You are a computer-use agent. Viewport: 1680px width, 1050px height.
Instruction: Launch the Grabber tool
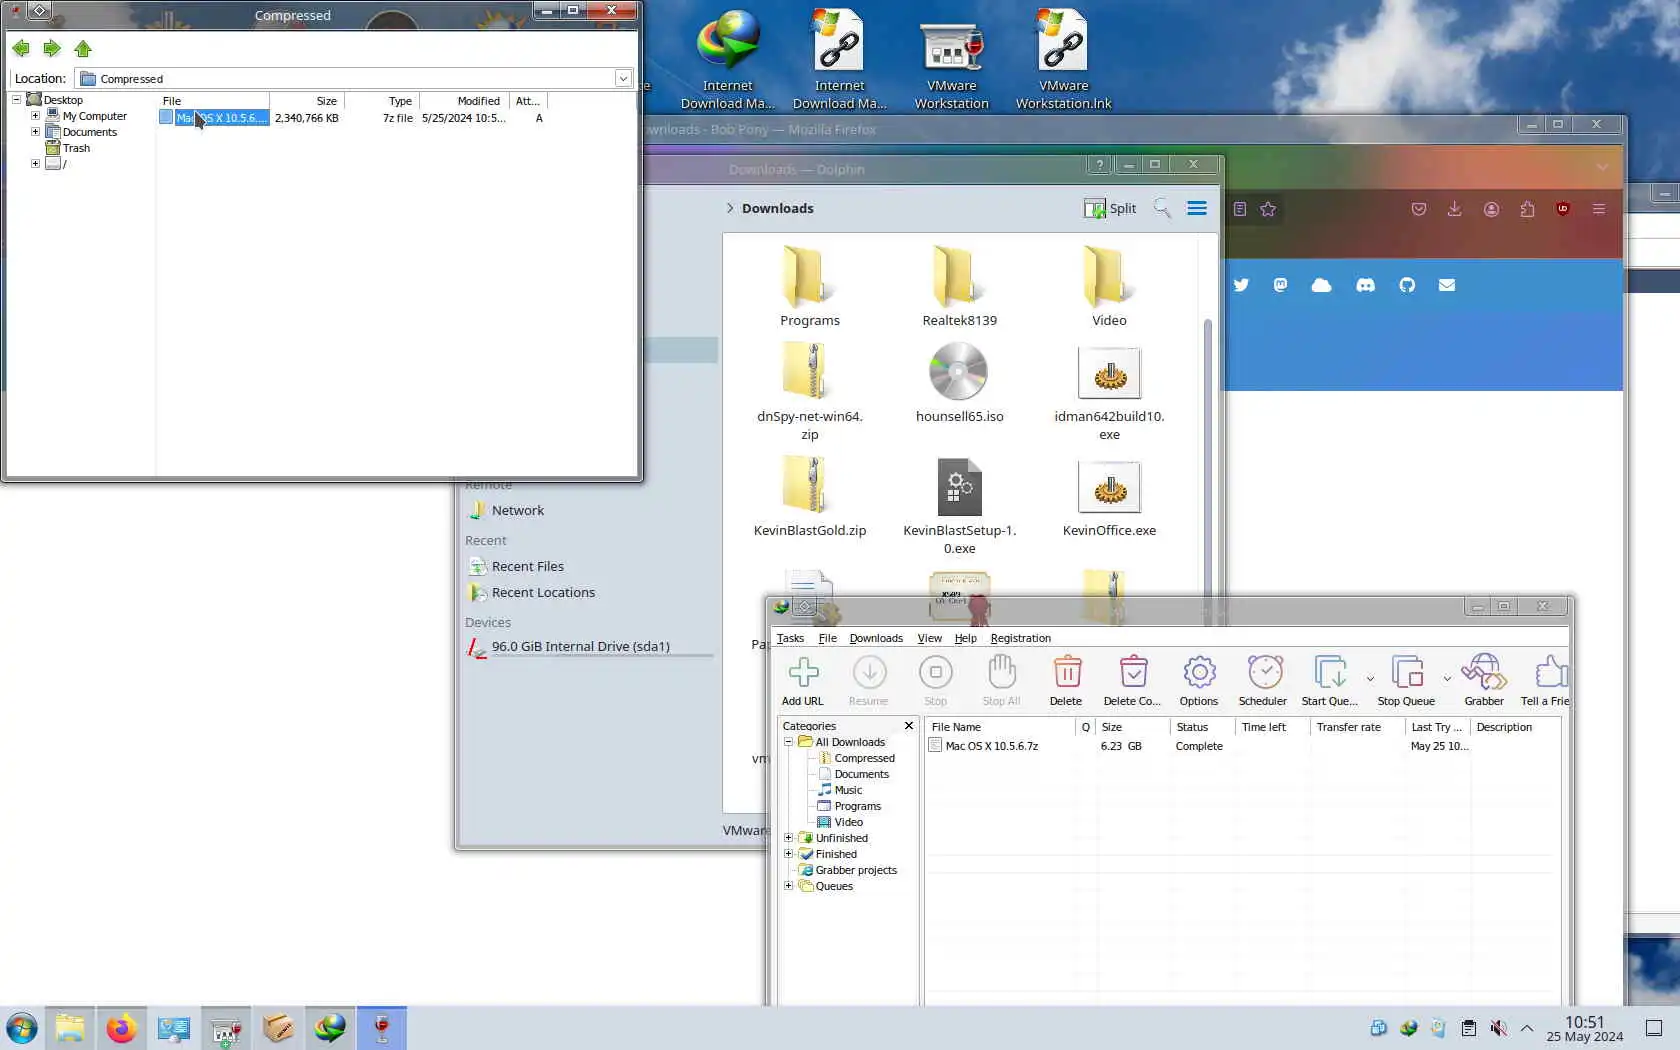click(x=1484, y=680)
